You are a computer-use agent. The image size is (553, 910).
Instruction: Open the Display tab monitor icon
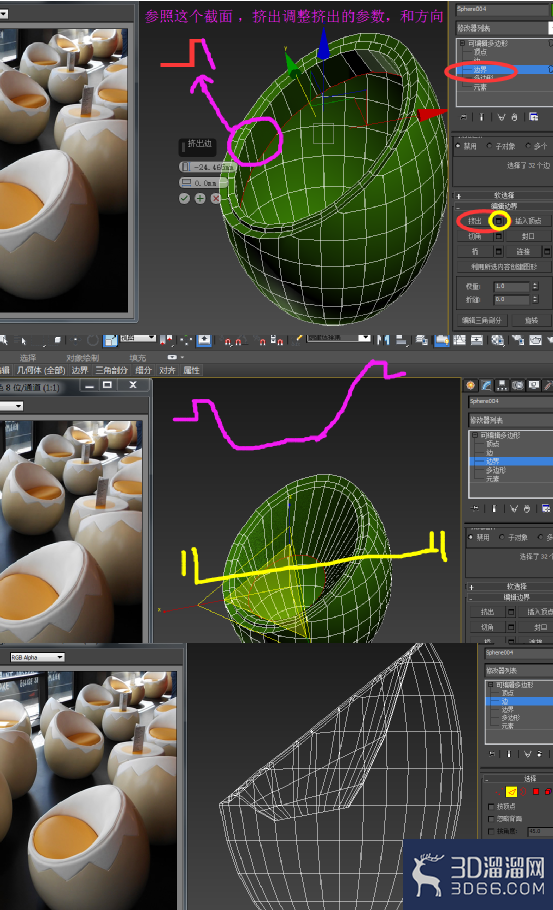[533, 385]
